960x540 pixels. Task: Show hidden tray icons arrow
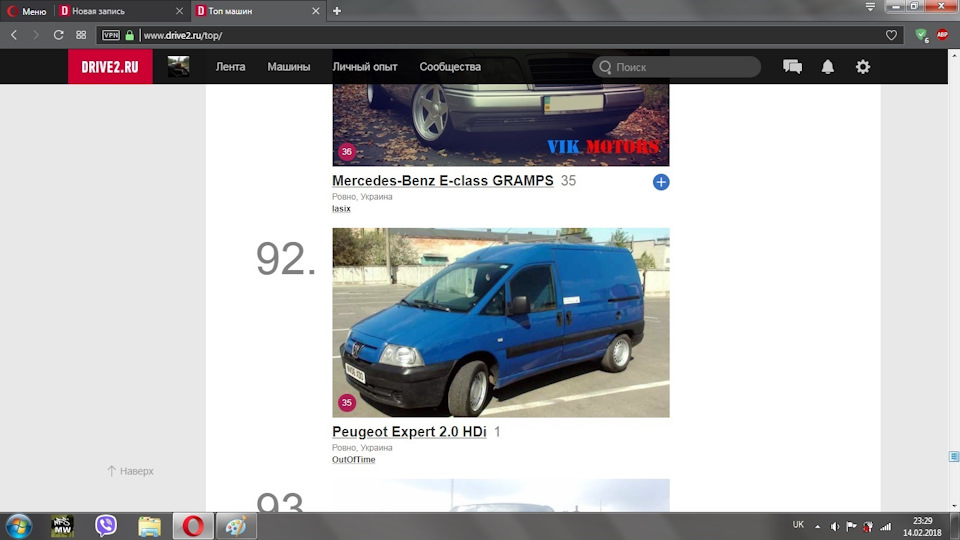pos(817,527)
